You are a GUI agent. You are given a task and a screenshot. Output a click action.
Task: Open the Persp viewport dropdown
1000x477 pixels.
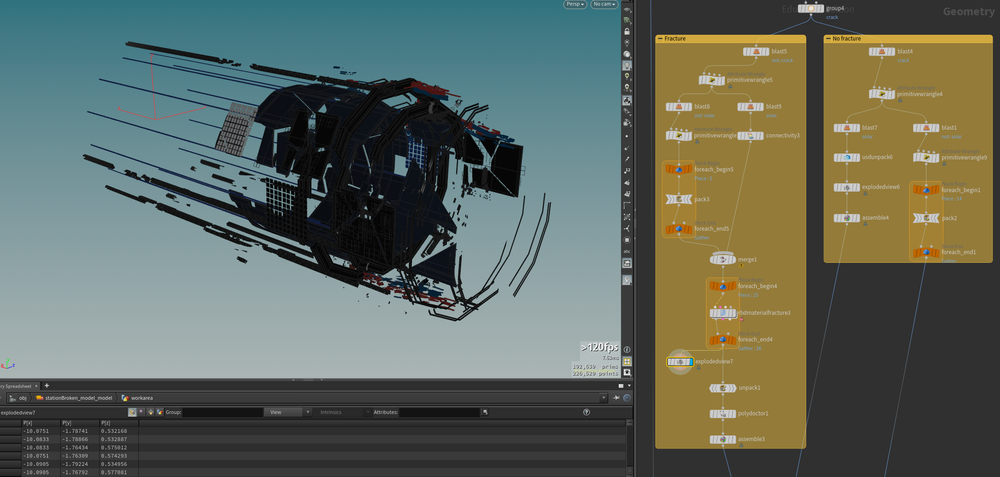click(575, 5)
